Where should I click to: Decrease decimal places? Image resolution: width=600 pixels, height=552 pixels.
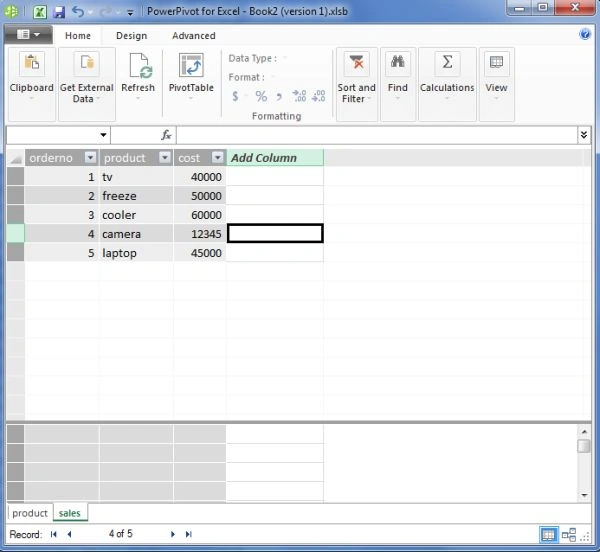tap(318, 96)
